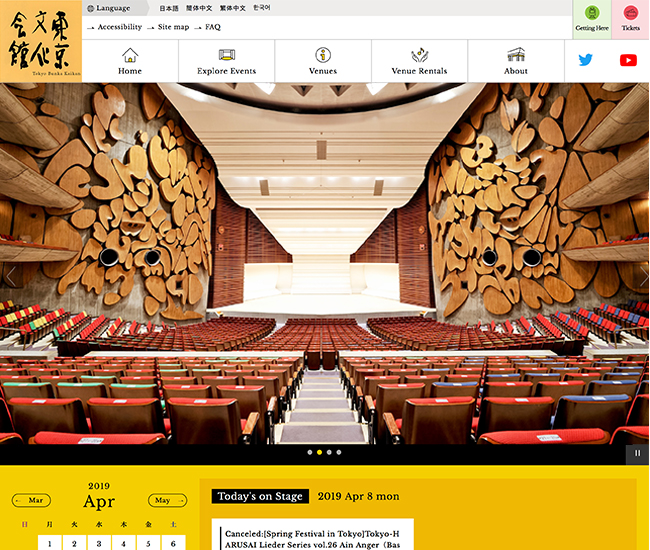Viewport: 650px width, 550px height.
Task: Open the Twitter page icon
Action: coord(585,60)
